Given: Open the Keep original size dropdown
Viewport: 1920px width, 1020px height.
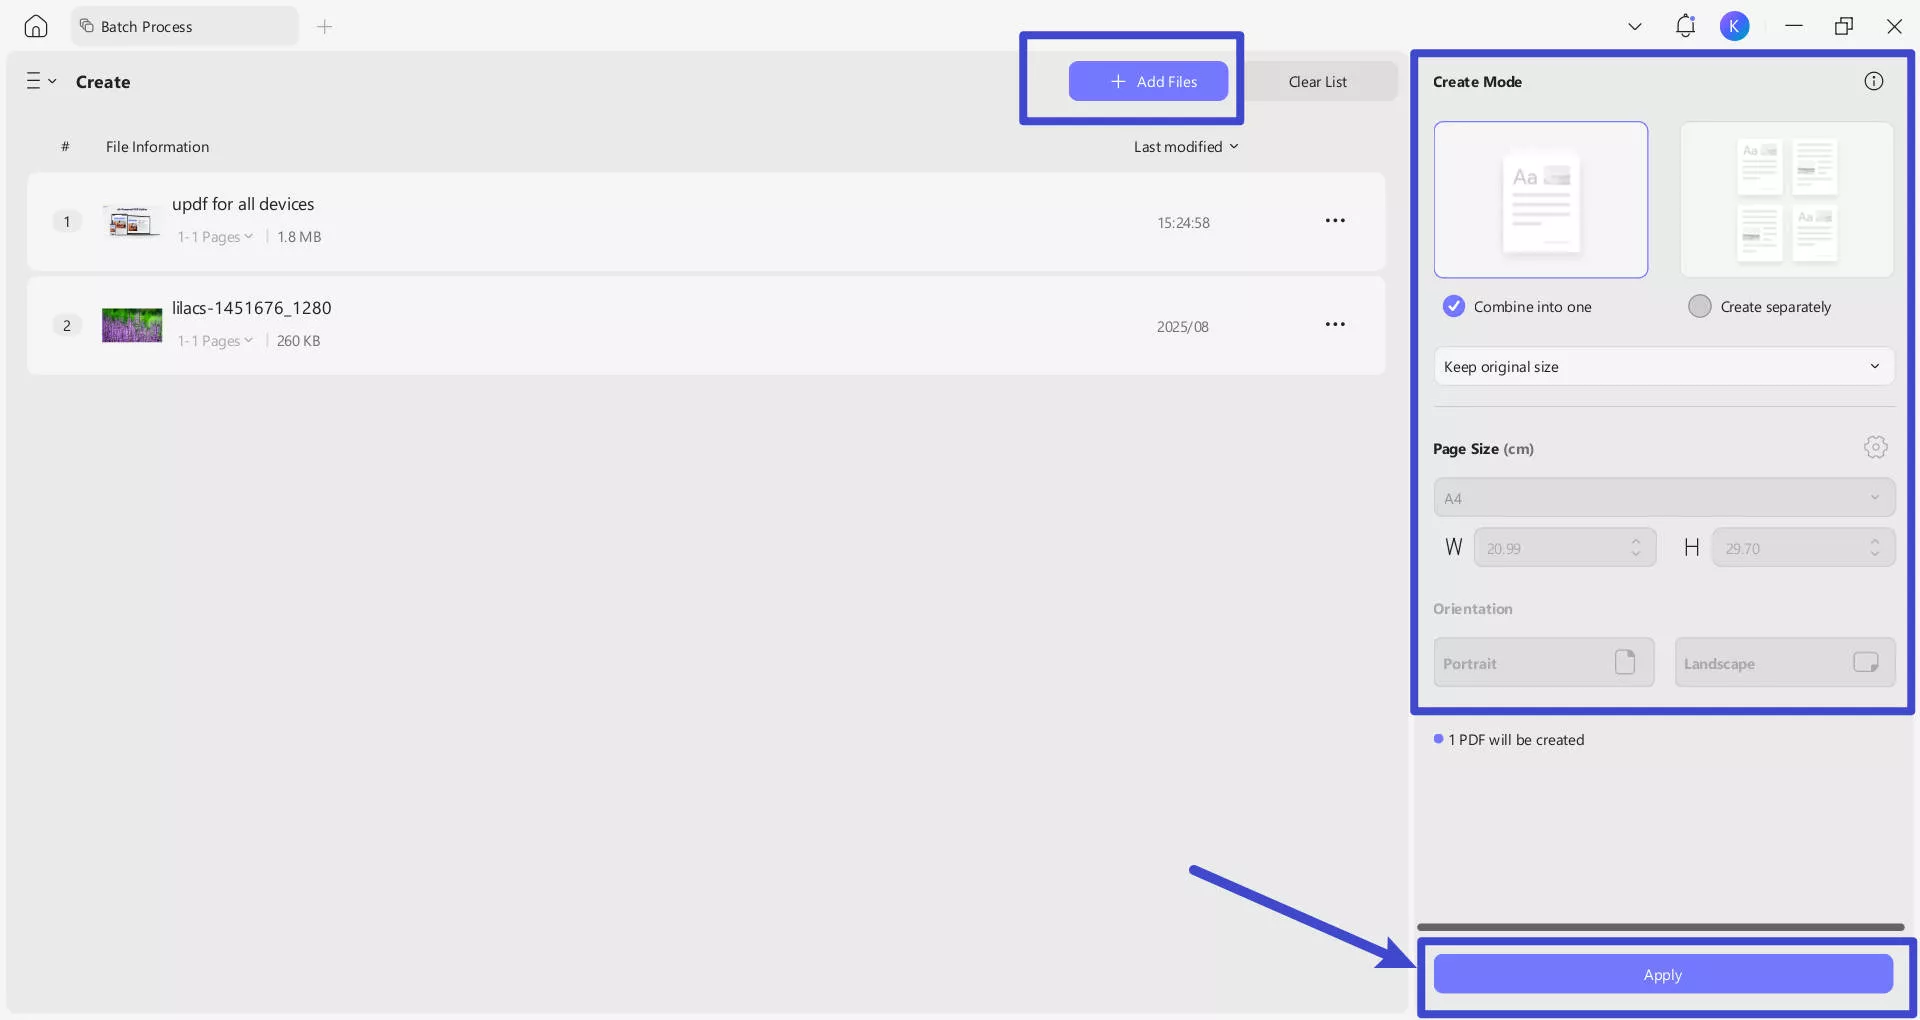Looking at the screenshot, I should click(x=1662, y=366).
